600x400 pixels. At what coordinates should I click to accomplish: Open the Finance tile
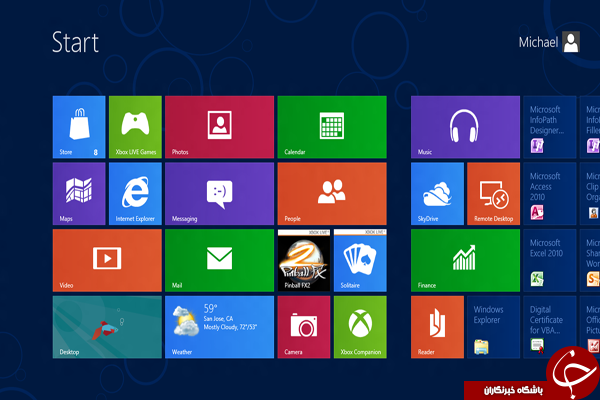coord(465,260)
